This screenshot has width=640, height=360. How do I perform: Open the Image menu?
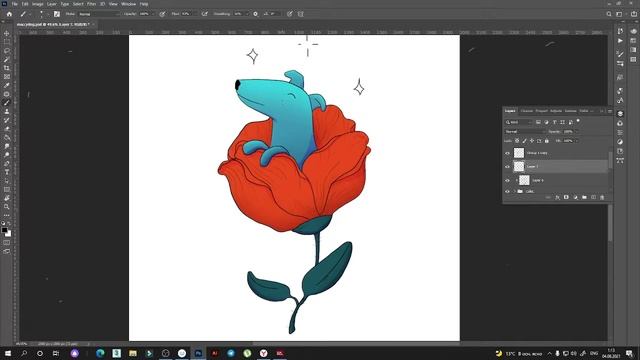[37, 4]
